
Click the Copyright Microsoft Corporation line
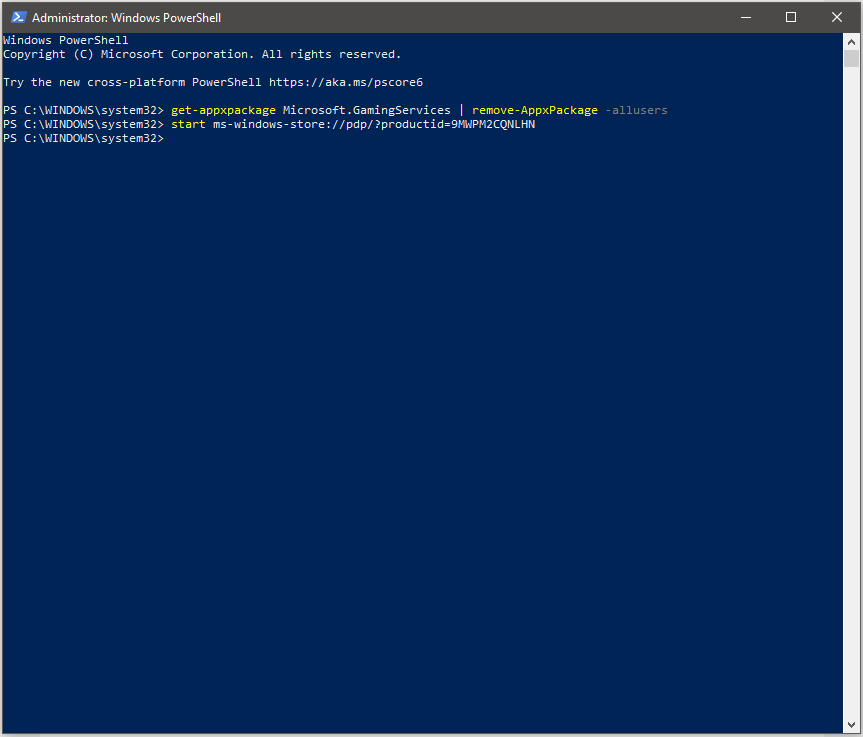tap(202, 54)
